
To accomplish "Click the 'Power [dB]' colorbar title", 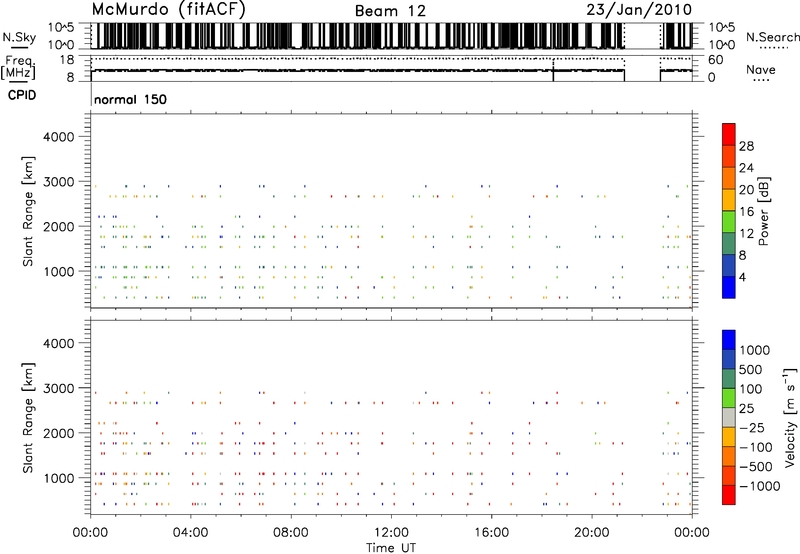I will pos(764,211).
